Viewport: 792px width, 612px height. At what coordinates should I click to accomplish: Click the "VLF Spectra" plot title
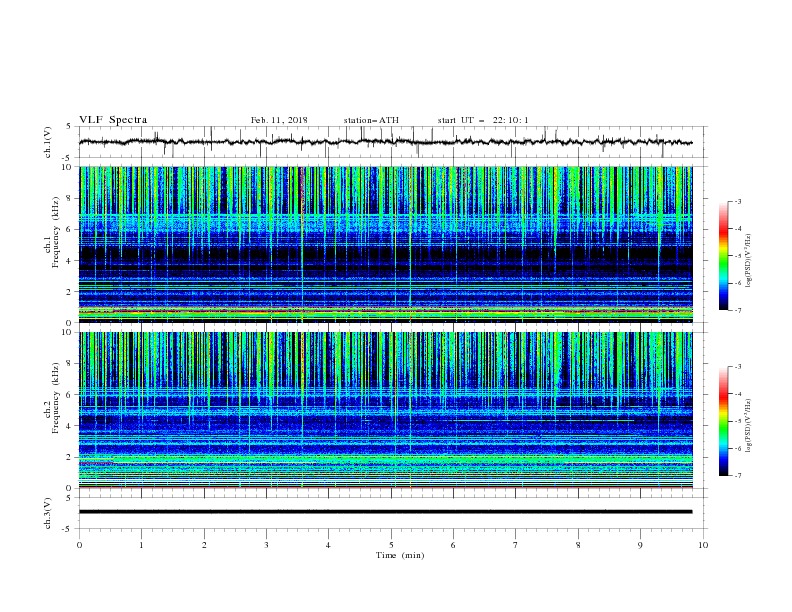tap(113, 120)
